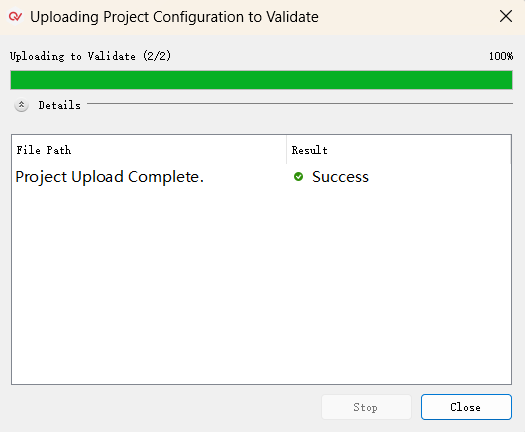Close the dialog using the X icon
The height and width of the screenshot is (432, 525).
point(506,16)
